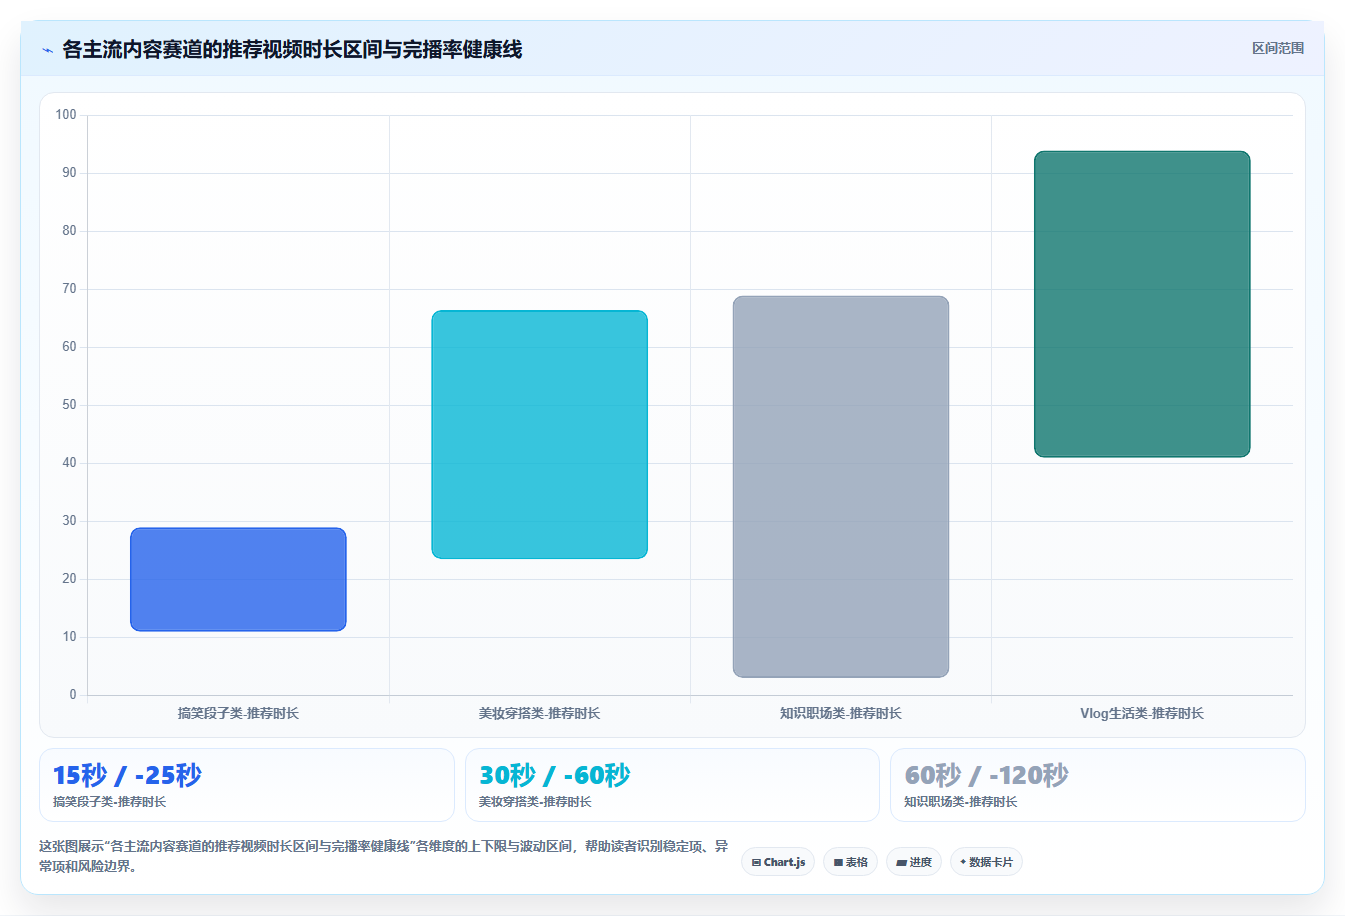Click the 30秒 / -60秒 stat value
The image size is (1345, 916).
[x=555, y=775]
